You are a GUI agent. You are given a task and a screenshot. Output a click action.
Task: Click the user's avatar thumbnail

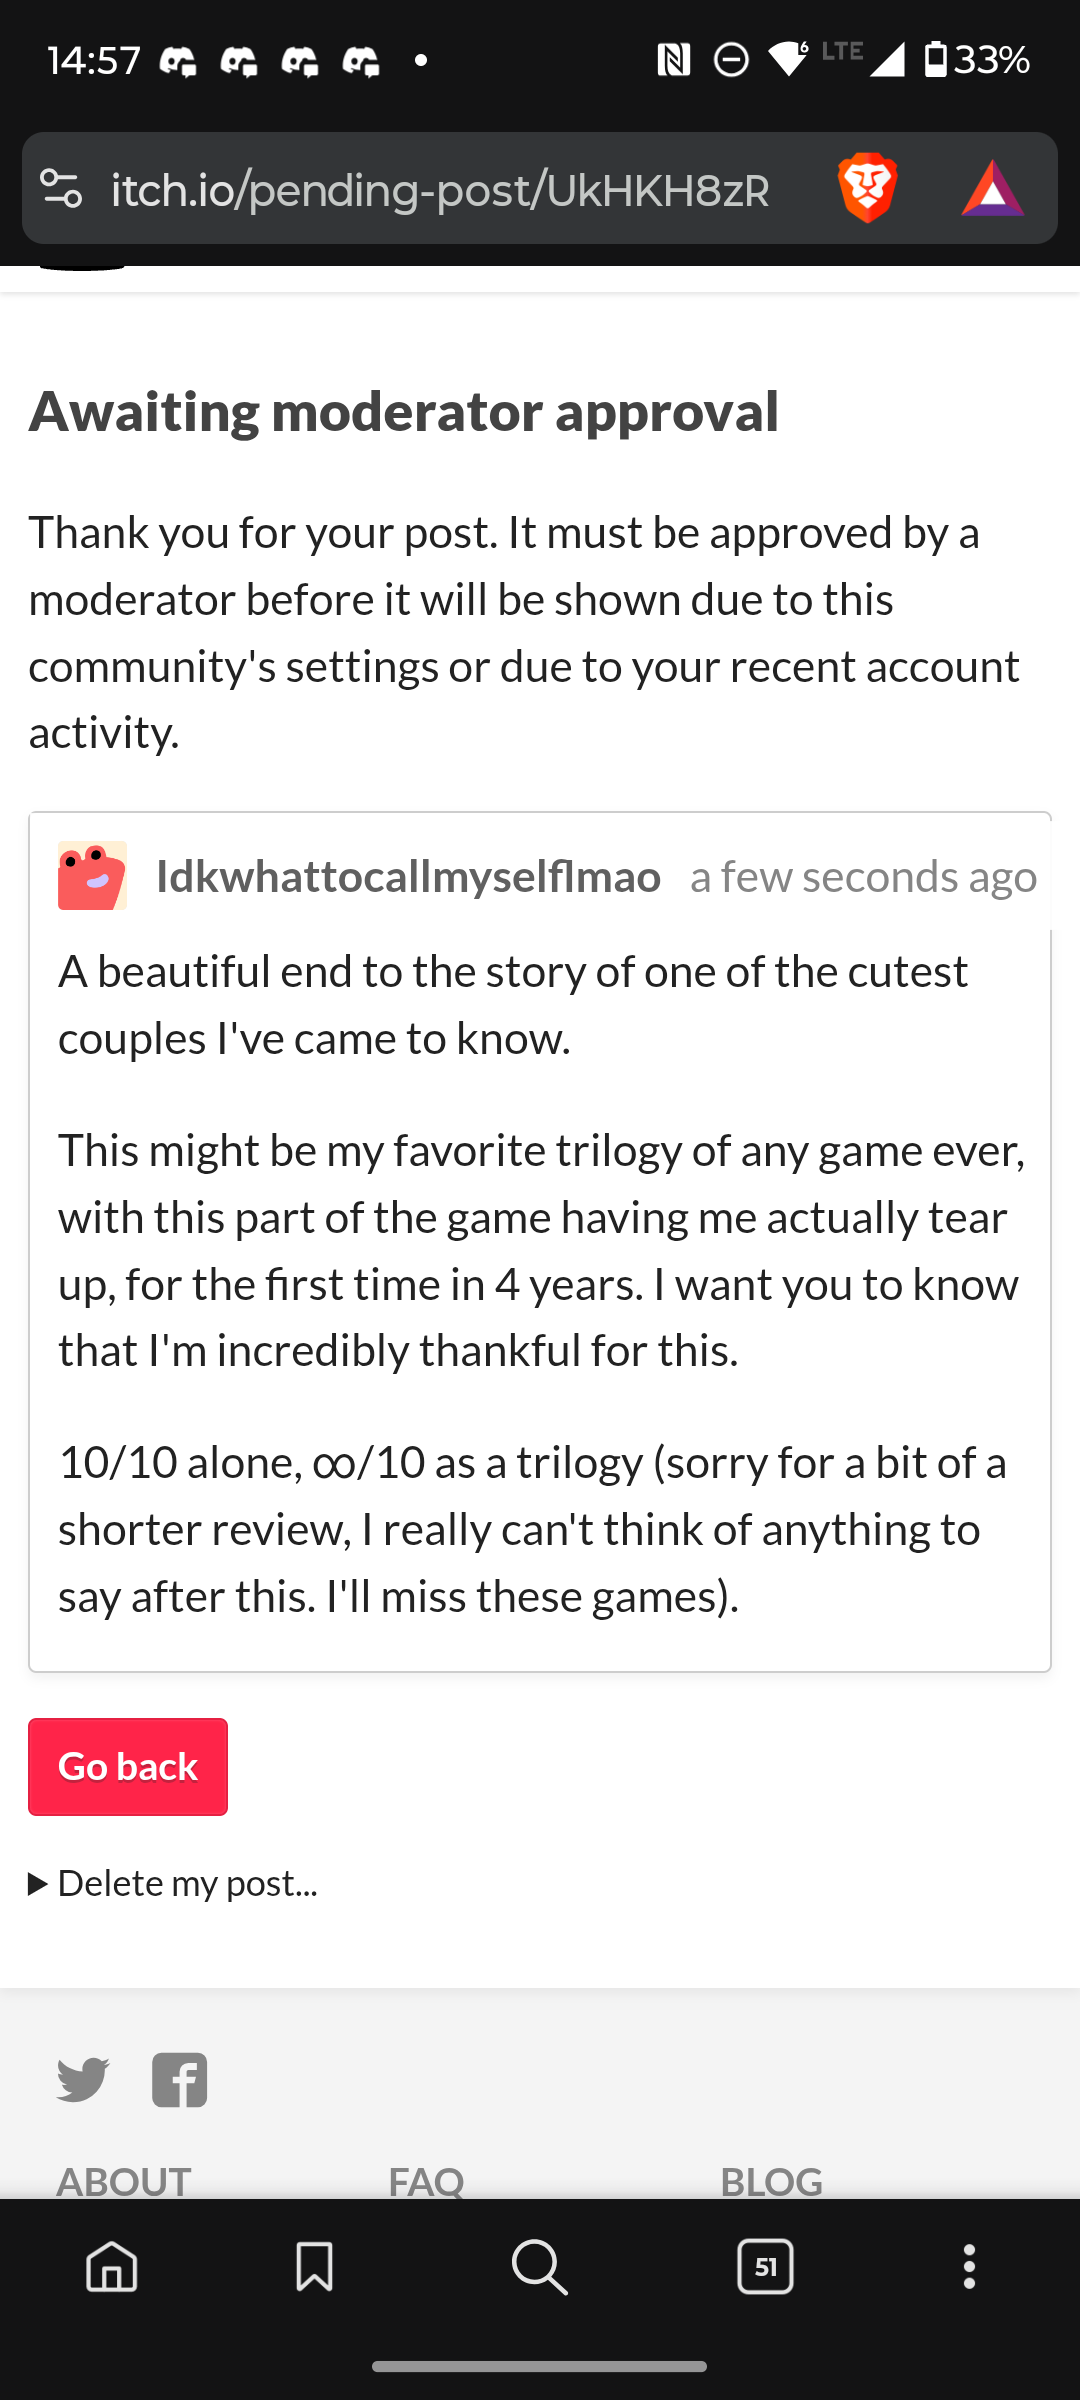[x=92, y=876]
